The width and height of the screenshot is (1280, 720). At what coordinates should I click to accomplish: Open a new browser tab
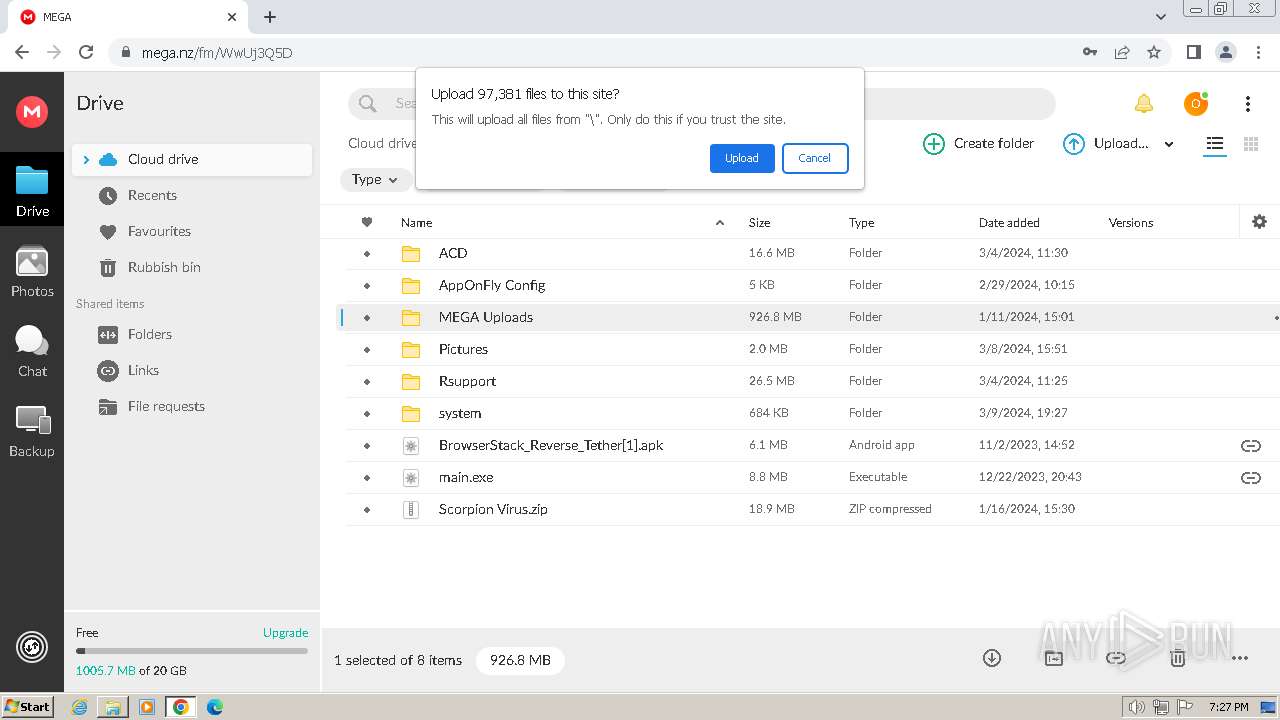270,17
